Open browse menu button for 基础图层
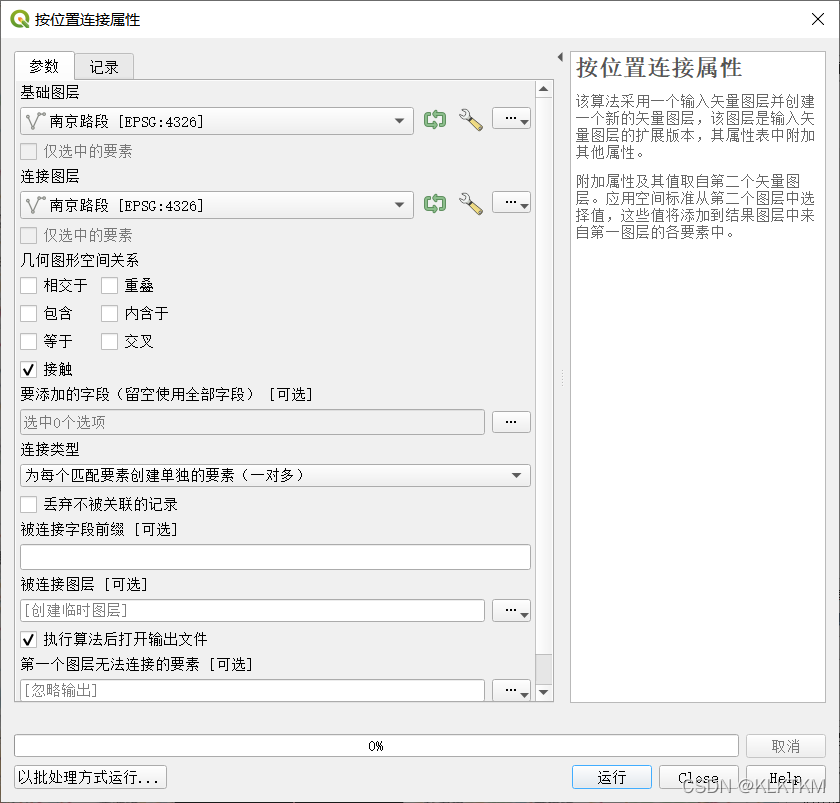 coord(511,118)
